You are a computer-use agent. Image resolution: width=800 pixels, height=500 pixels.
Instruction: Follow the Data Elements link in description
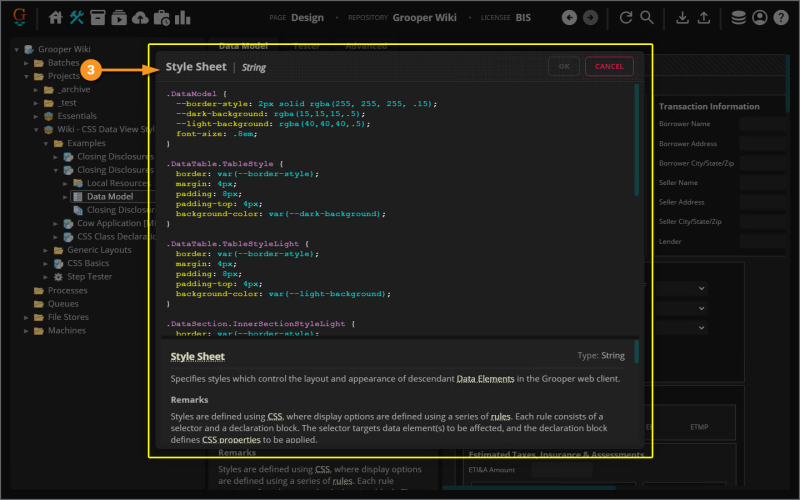click(x=486, y=379)
